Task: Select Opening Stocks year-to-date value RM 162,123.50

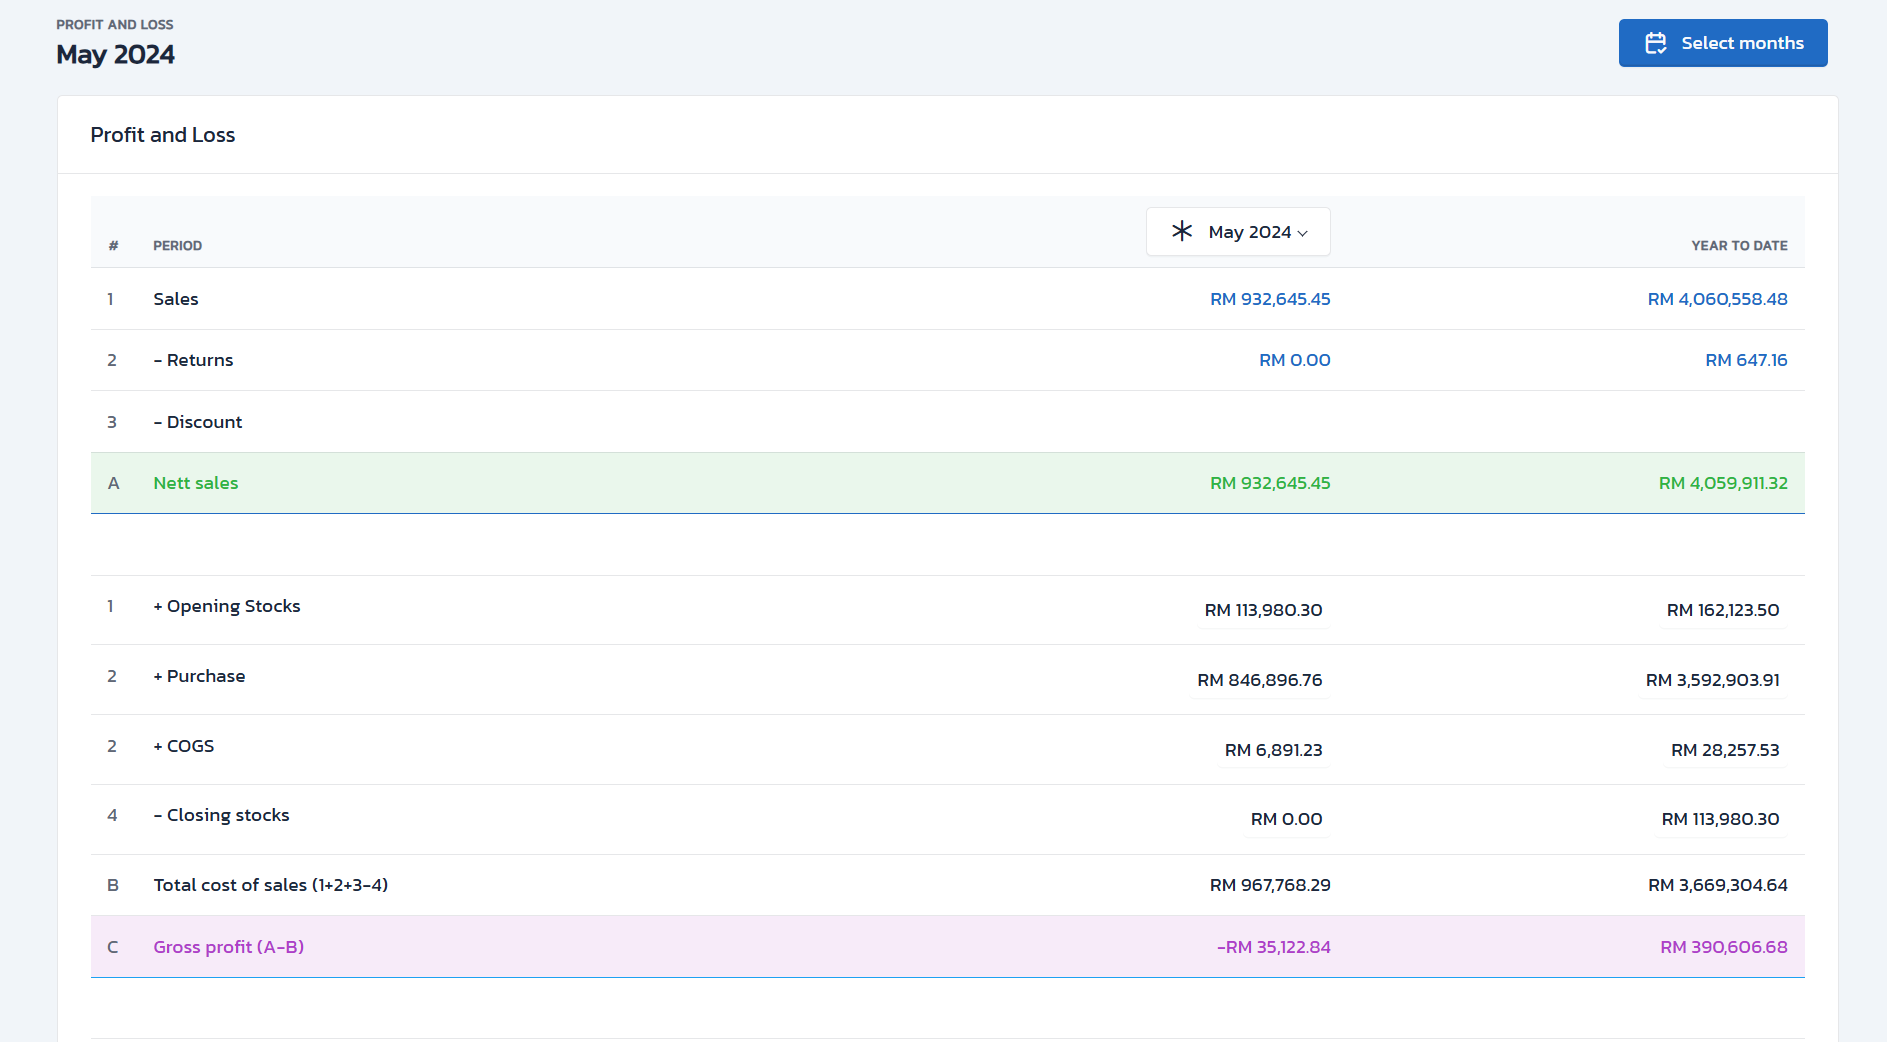Action: [x=1722, y=610]
